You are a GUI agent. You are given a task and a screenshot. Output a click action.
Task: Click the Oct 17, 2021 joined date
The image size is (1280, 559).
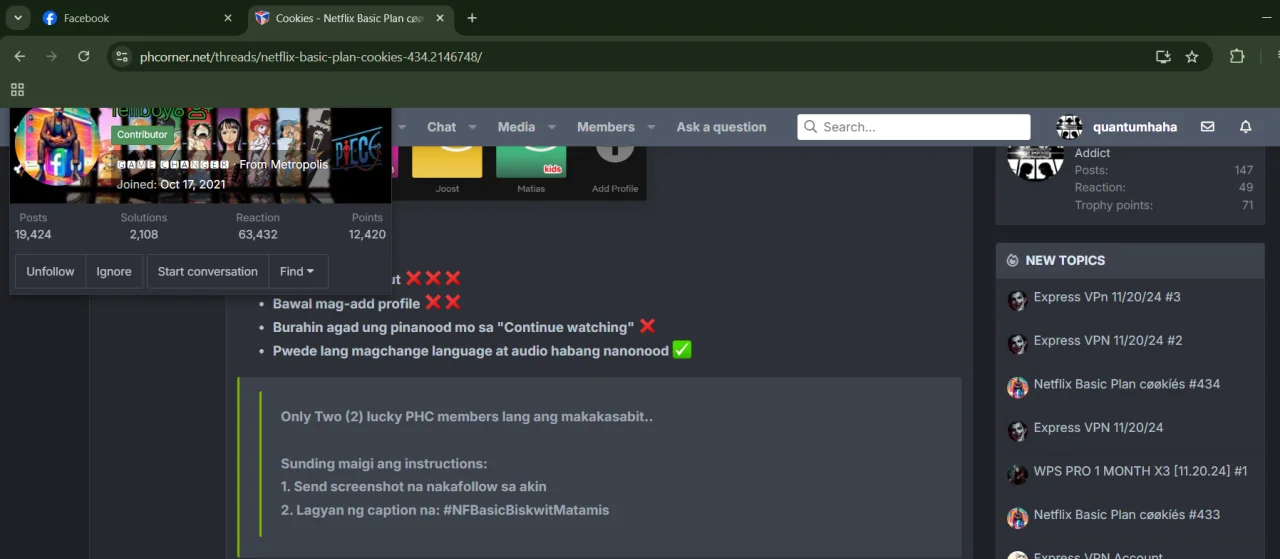192,184
